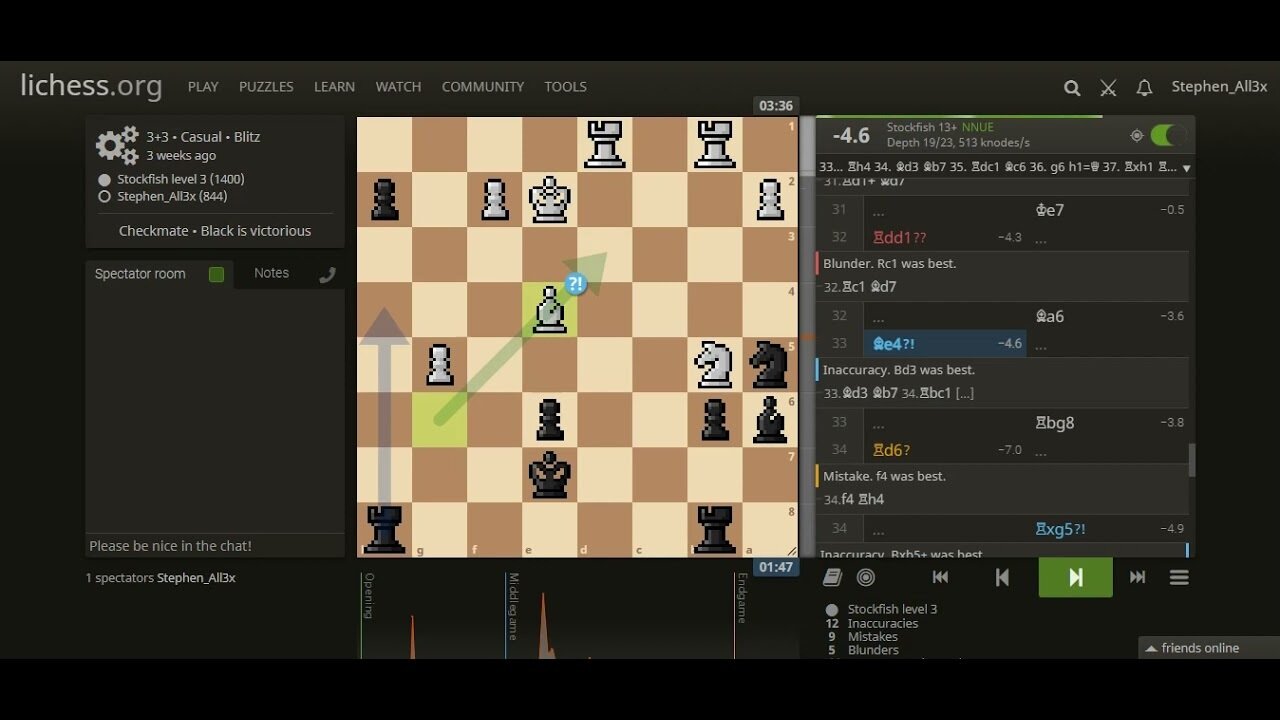Click the move list scrollbar
The image size is (1280, 720).
coord(1191,460)
